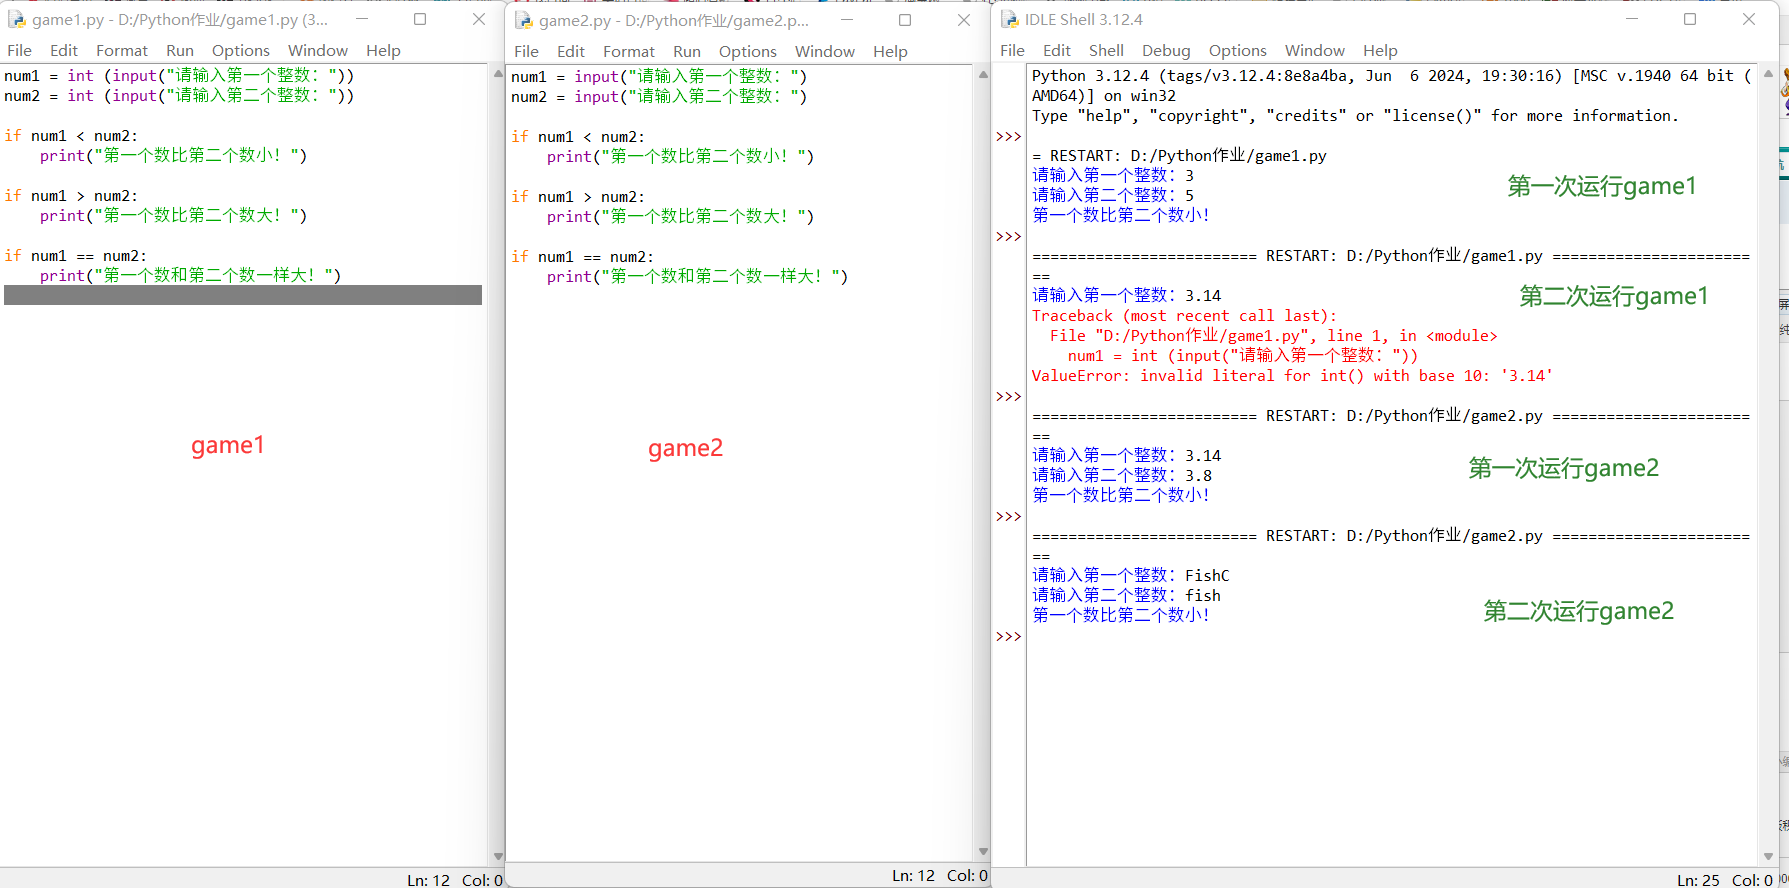
Task: Click game2.py scrollbar down arrow
Action: coord(983,852)
